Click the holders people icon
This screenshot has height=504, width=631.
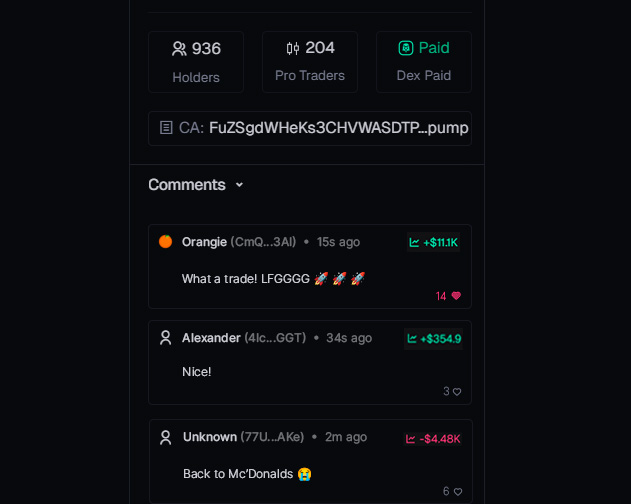pyautogui.click(x=179, y=49)
